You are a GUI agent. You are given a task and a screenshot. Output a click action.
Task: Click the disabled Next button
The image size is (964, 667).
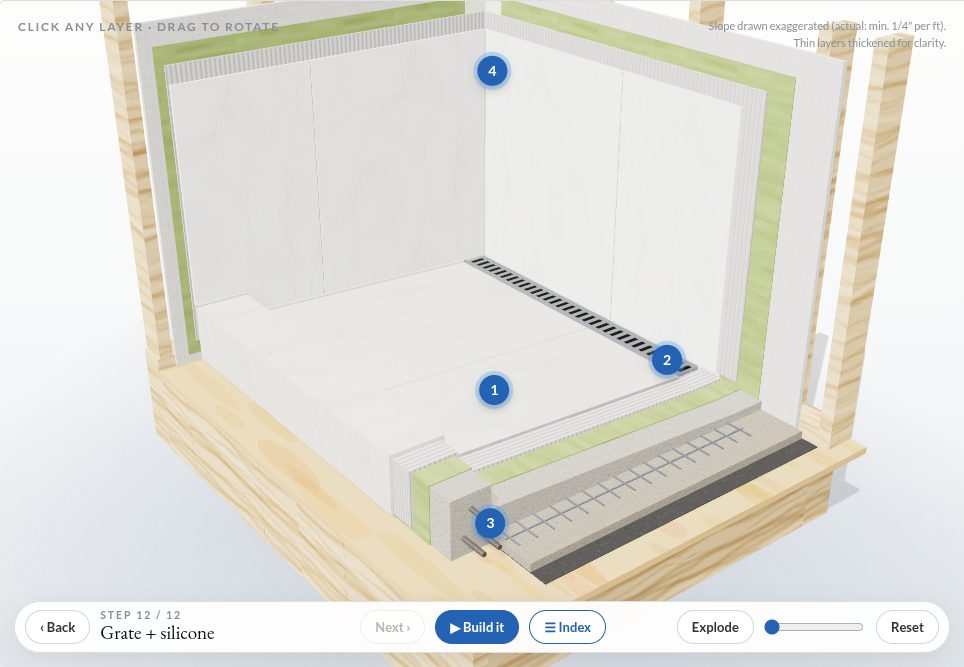pos(392,627)
